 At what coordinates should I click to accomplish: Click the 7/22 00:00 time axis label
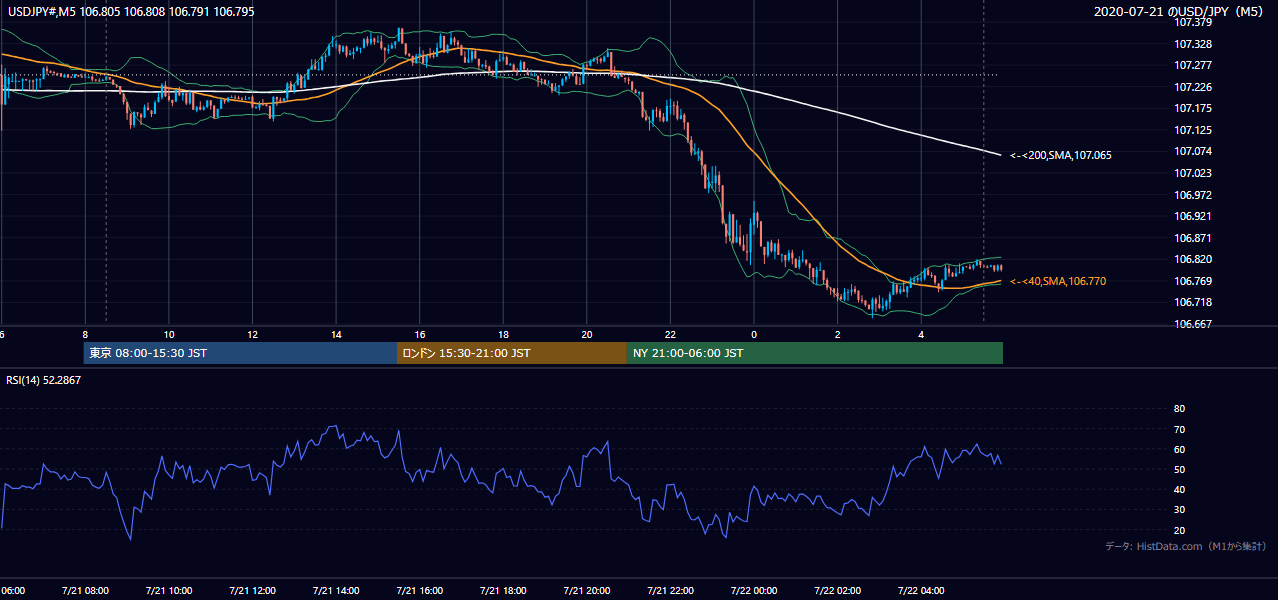click(754, 590)
